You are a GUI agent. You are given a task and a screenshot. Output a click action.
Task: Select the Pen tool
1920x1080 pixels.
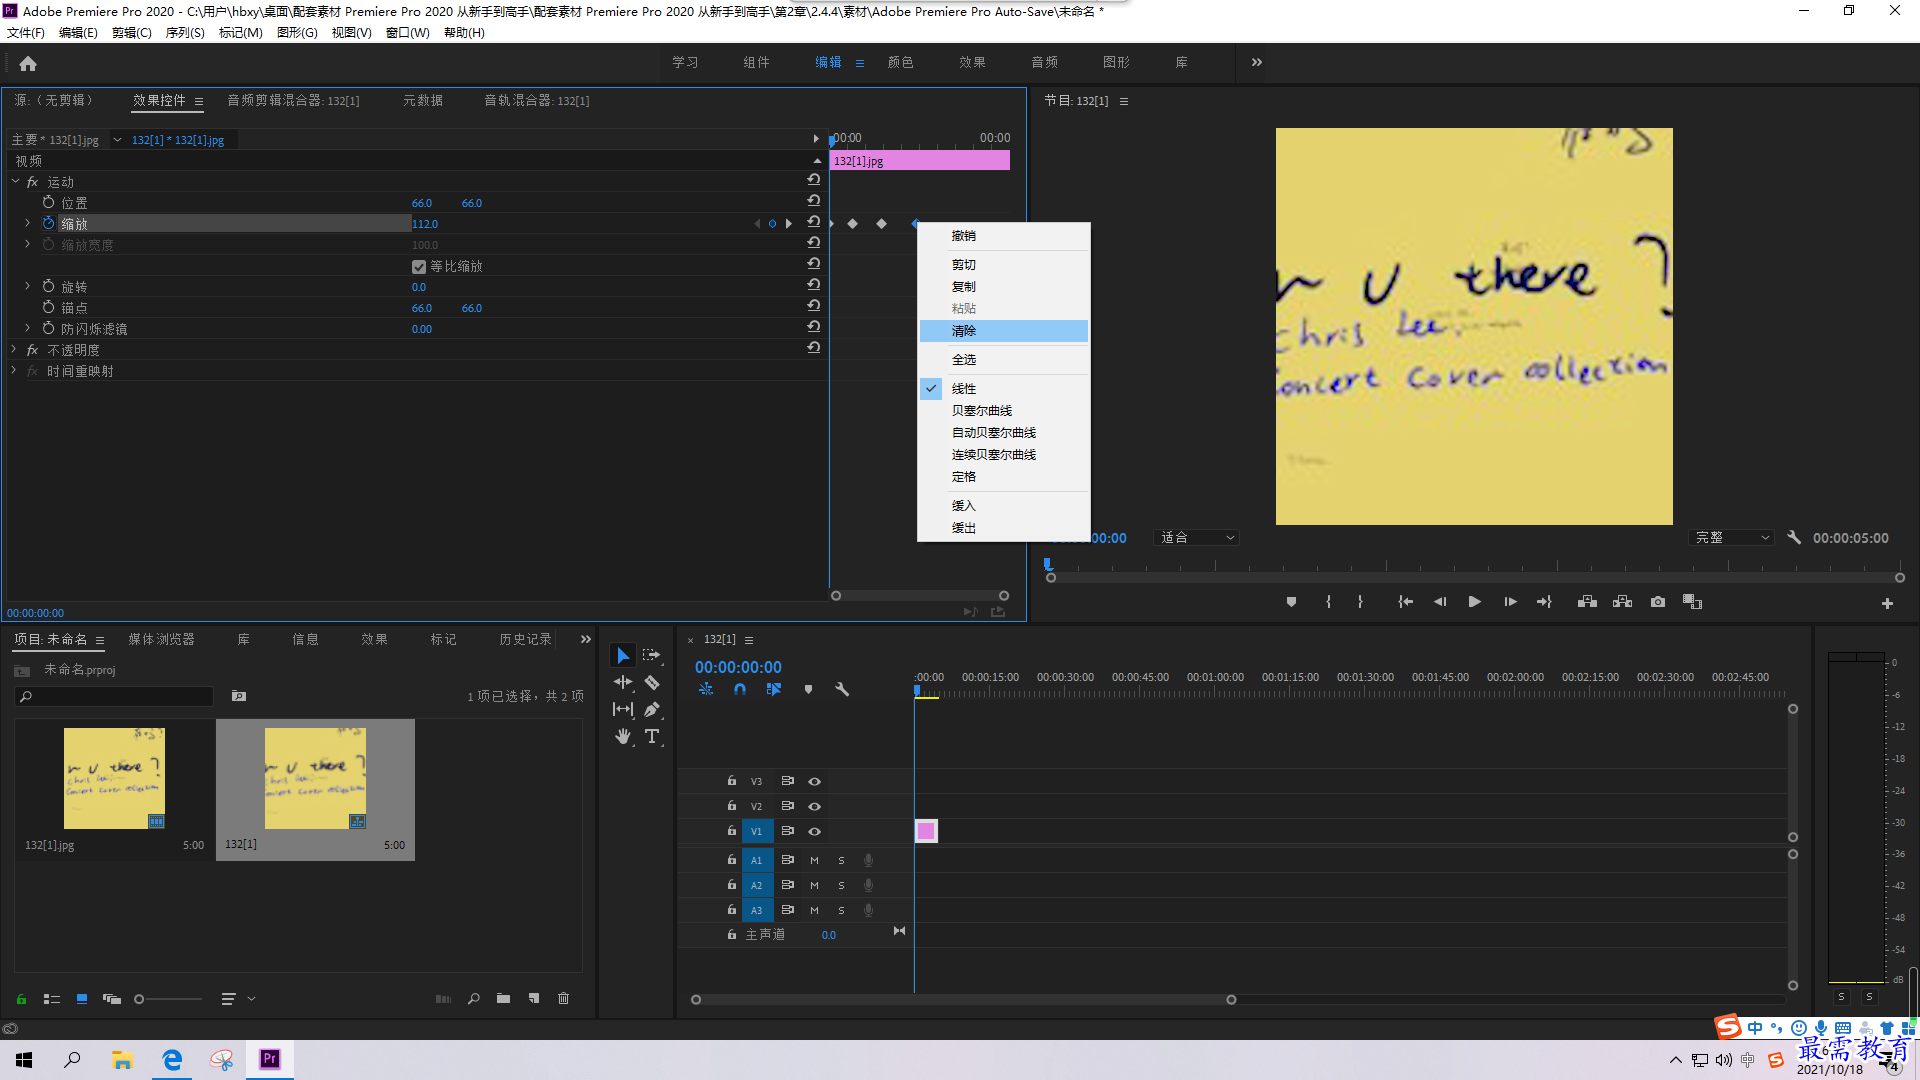pos(652,709)
